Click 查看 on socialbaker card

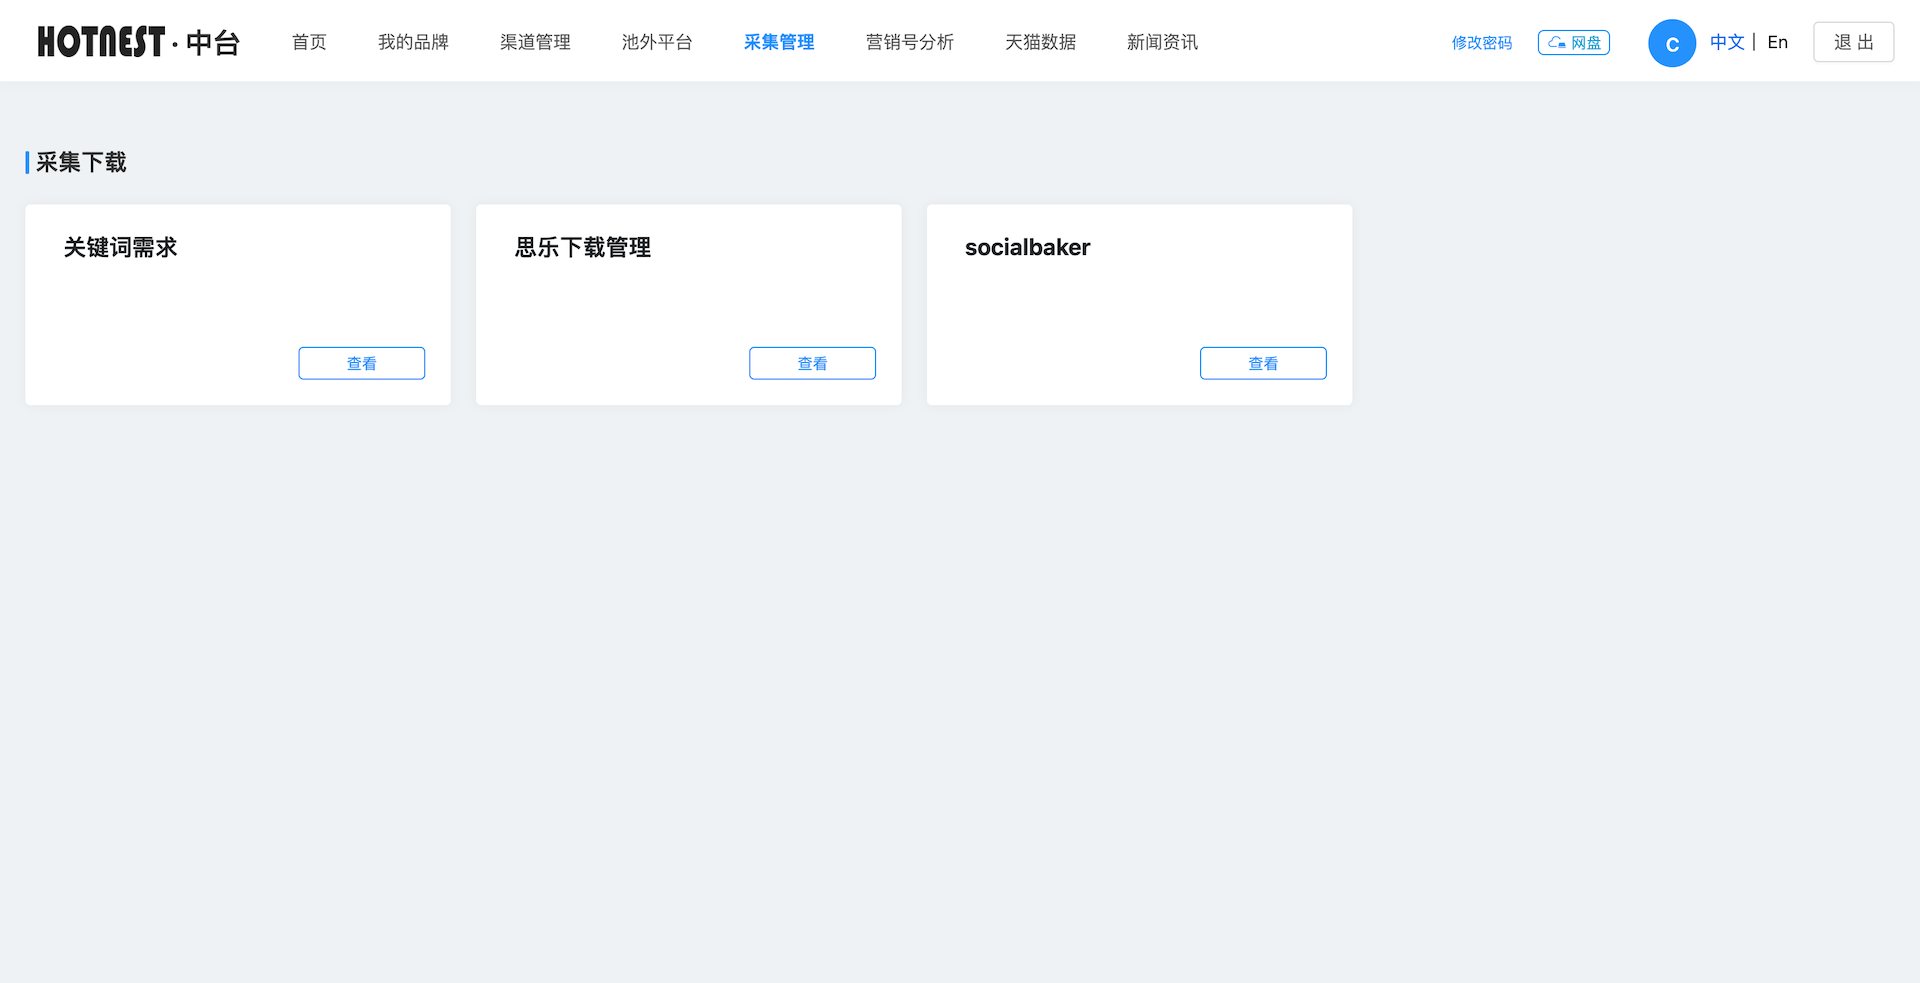[x=1263, y=363]
